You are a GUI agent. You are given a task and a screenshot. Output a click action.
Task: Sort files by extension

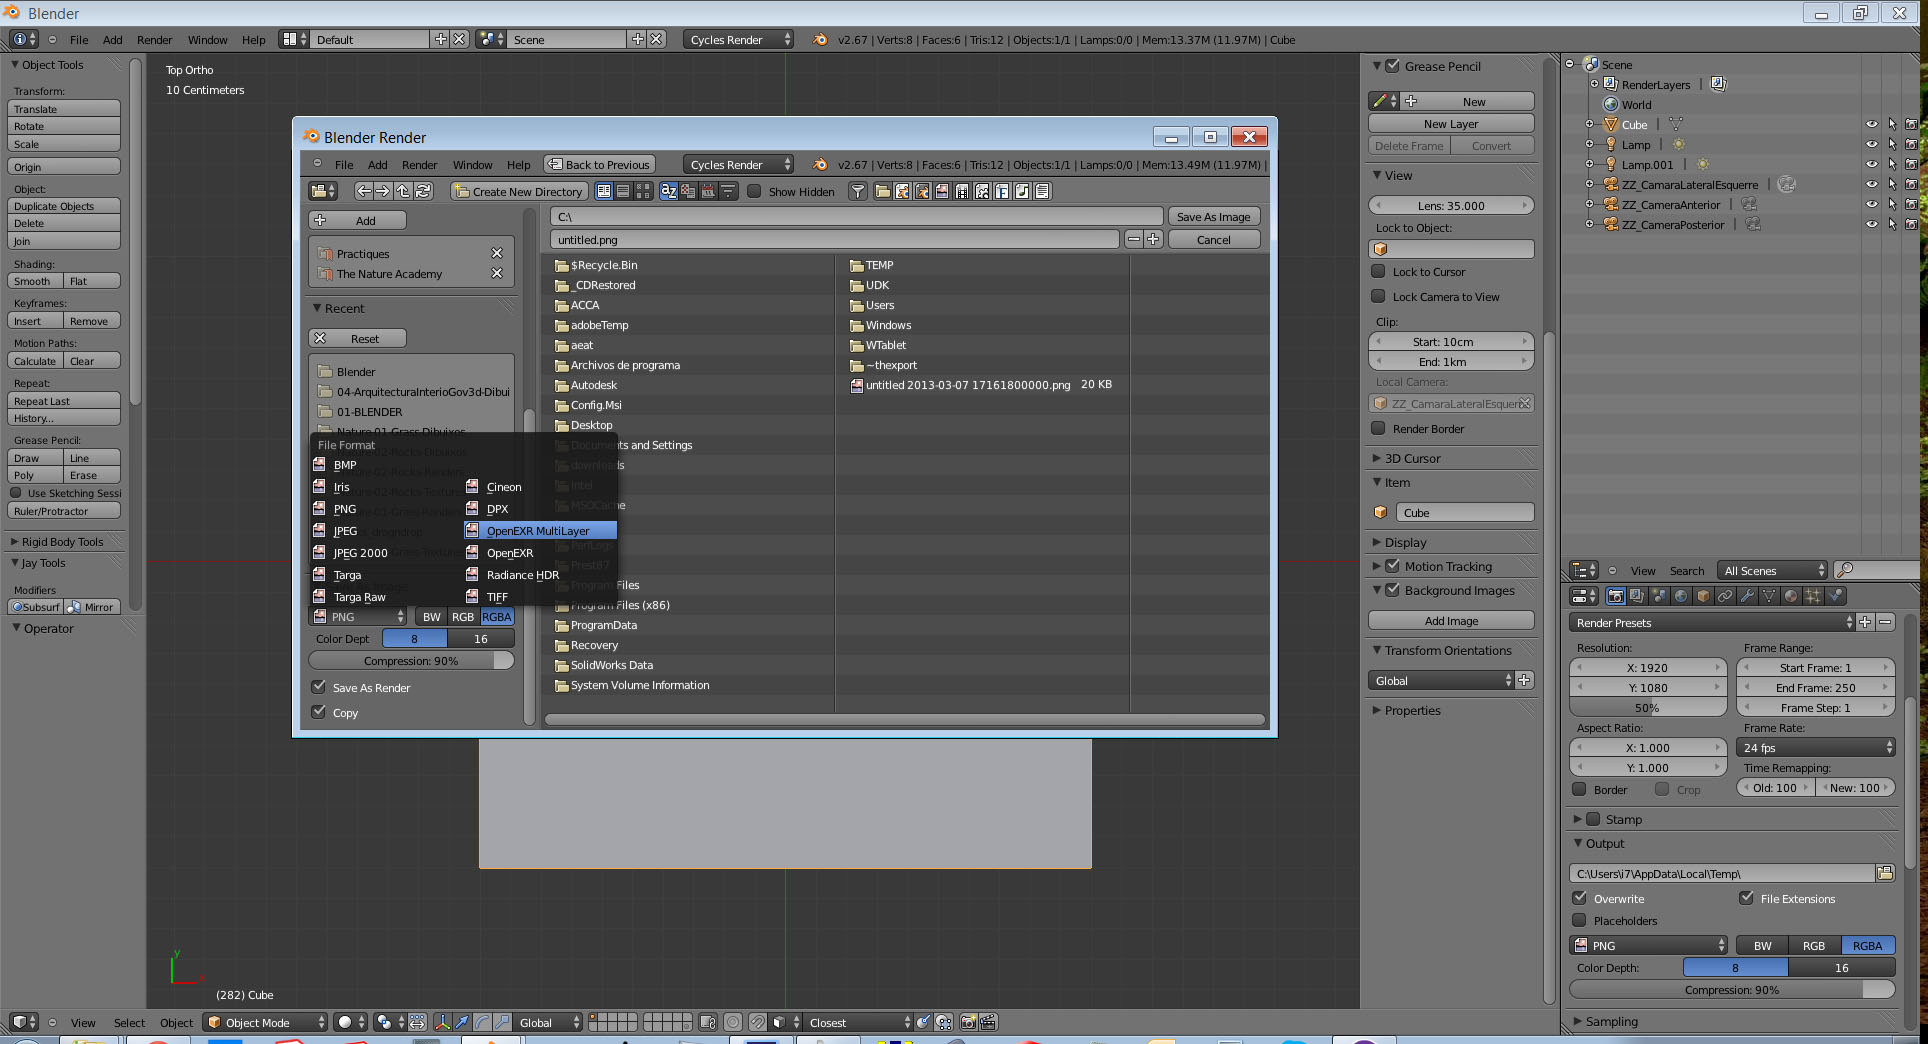click(x=689, y=191)
